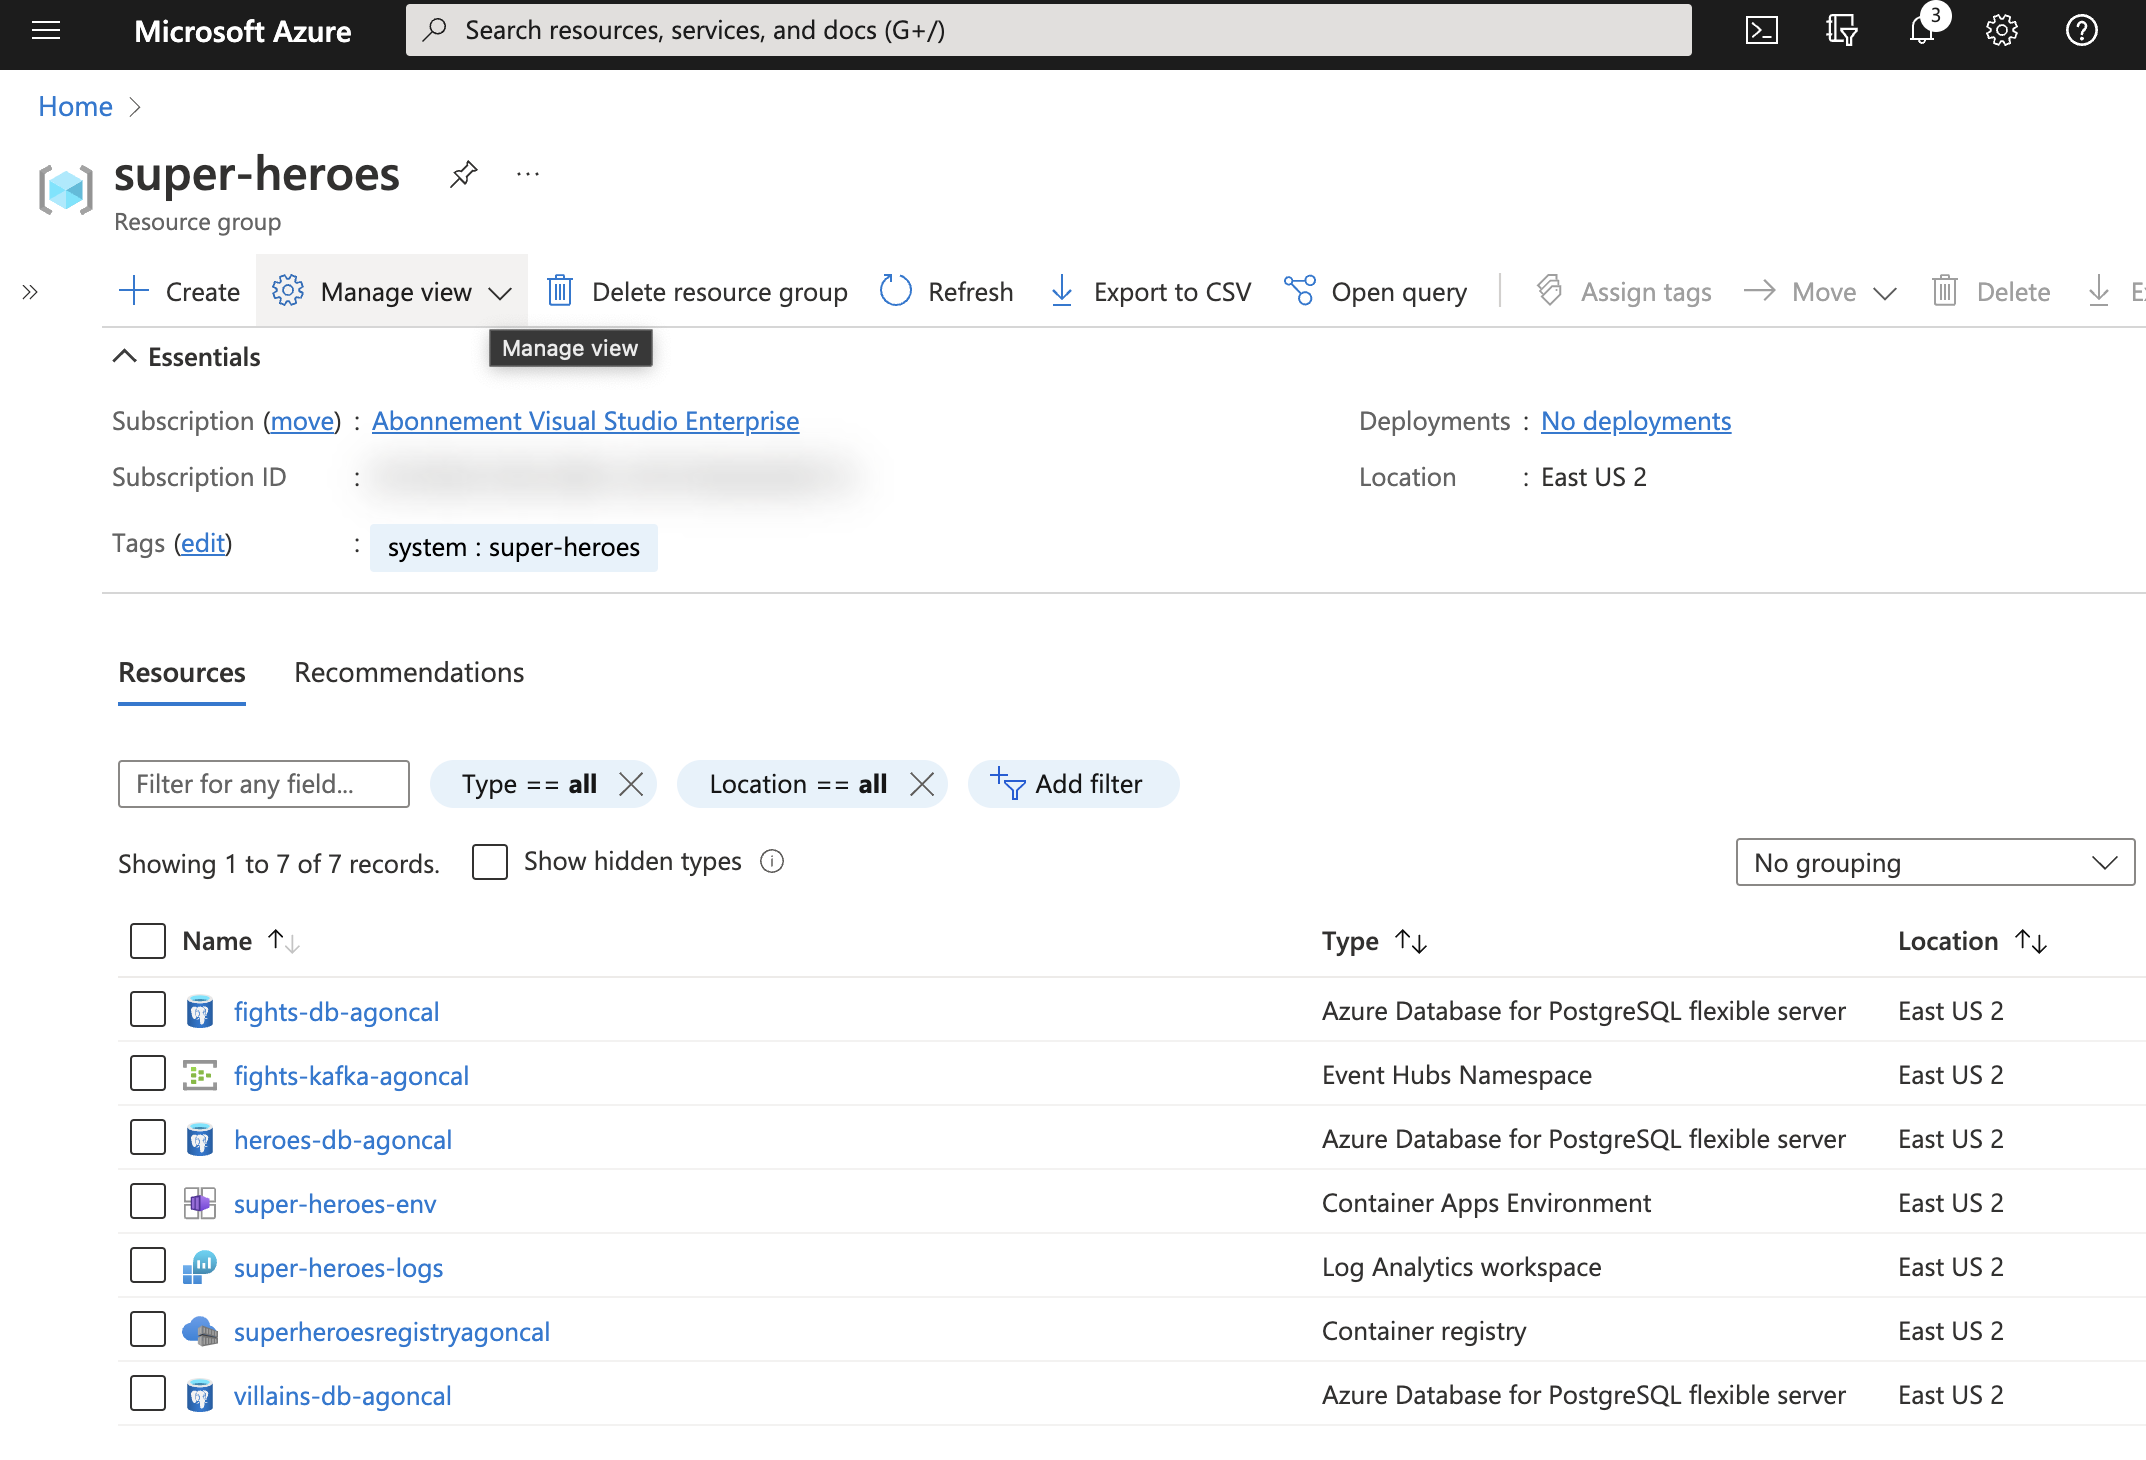
Task: Click the Azure Database PostgreSQL icon for fights-db-agoncal
Action: tap(199, 1009)
